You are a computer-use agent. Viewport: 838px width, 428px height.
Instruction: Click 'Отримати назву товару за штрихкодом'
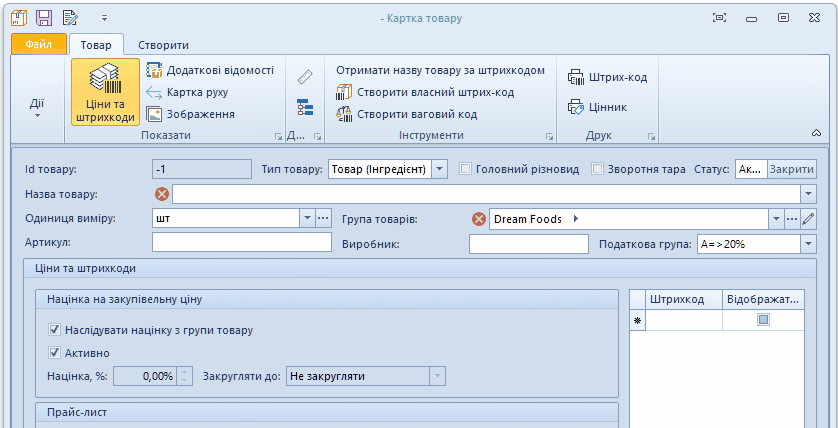click(x=440, y=70)
